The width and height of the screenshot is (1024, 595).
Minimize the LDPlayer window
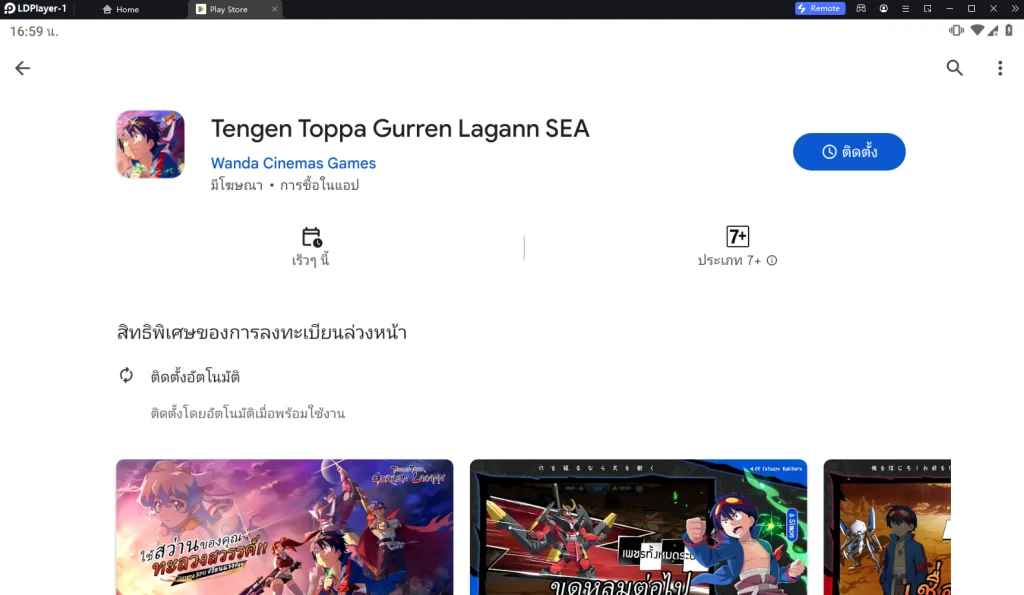point(950,8)
